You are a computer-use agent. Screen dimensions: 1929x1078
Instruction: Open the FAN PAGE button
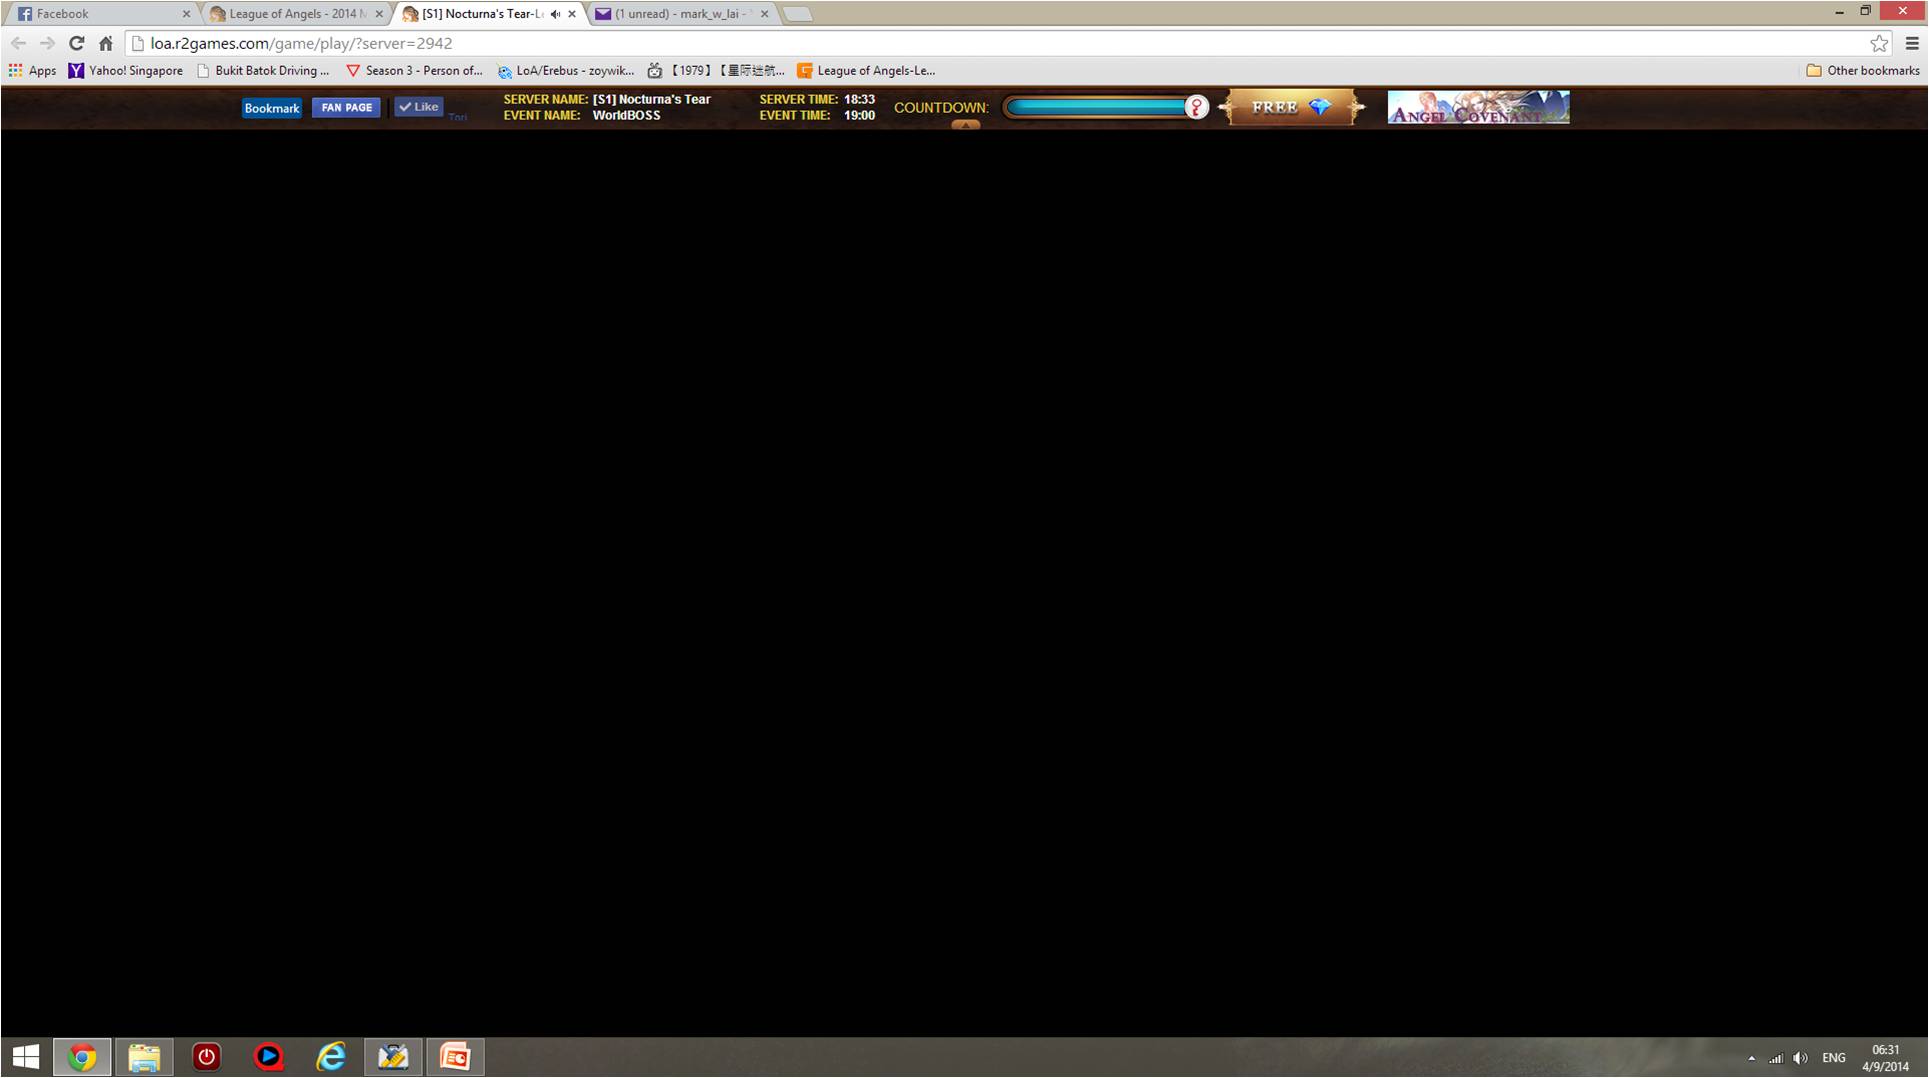coord(346,107)
